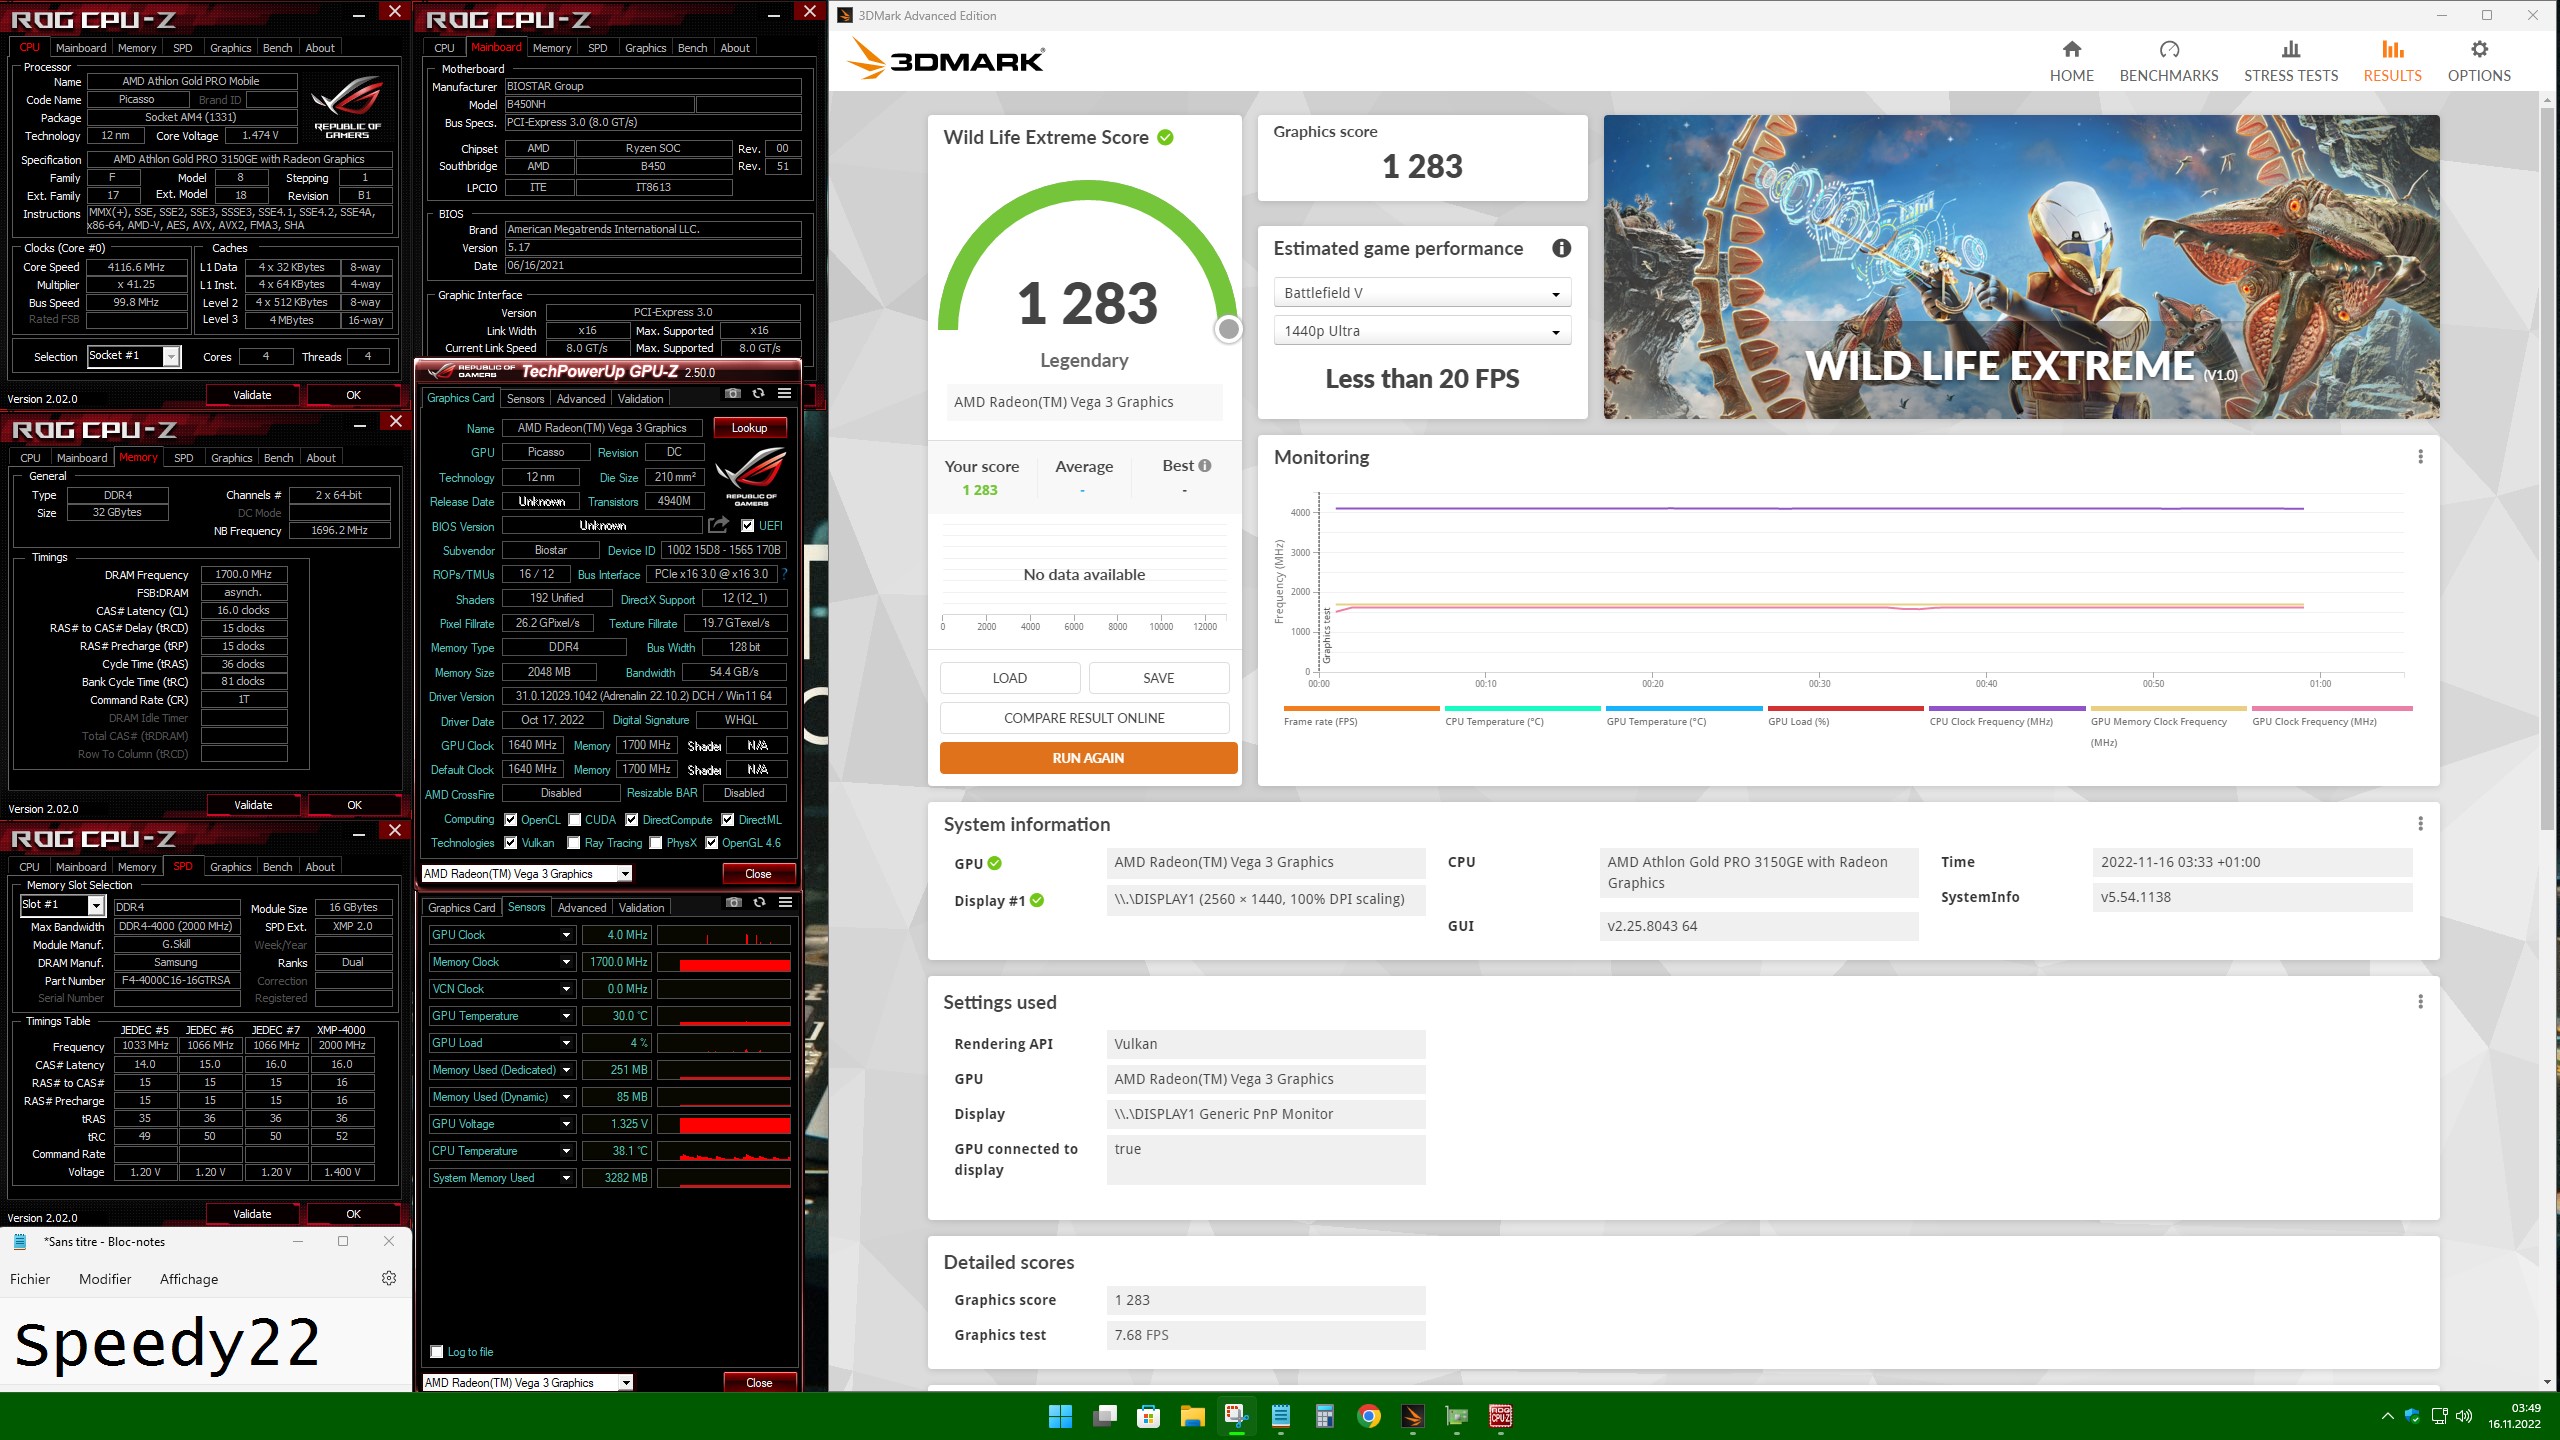Switch to Validation tab in GPU-Z Sensors window
This screenshot has width=2560, height=1440.
point(641,908)
